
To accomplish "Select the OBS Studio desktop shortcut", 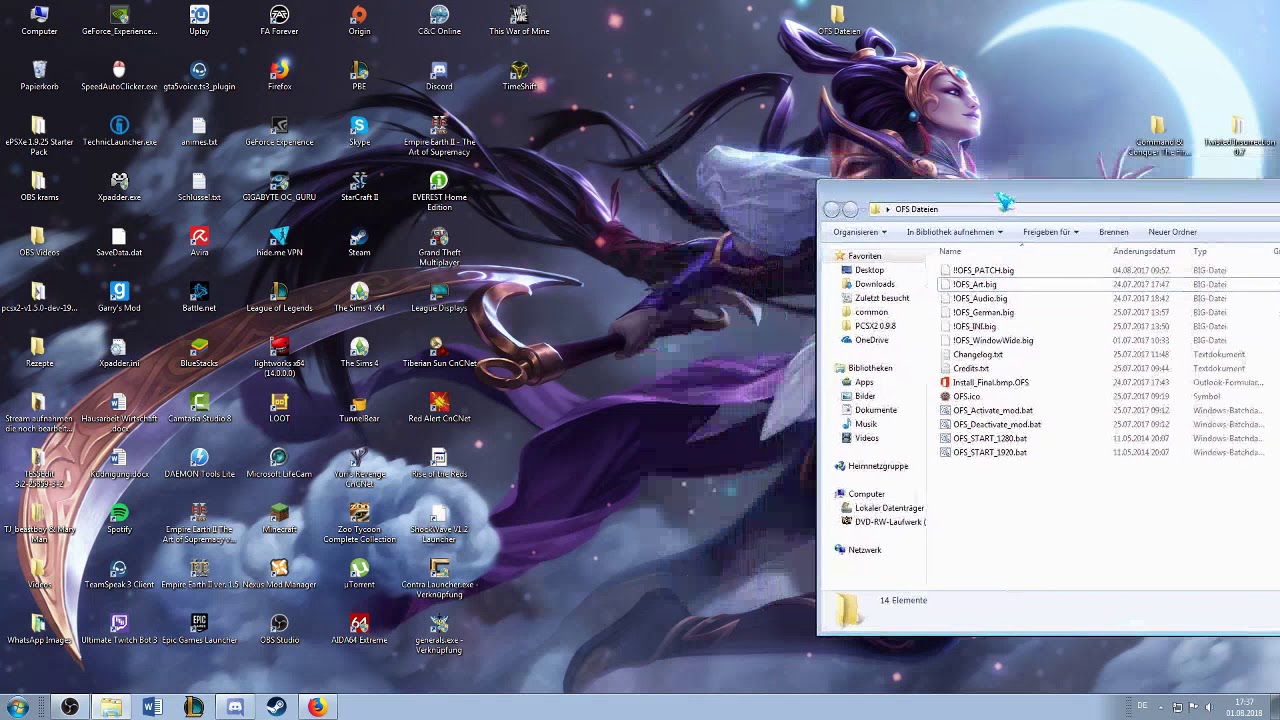I will pyautogui.click(x=279, y=629).
